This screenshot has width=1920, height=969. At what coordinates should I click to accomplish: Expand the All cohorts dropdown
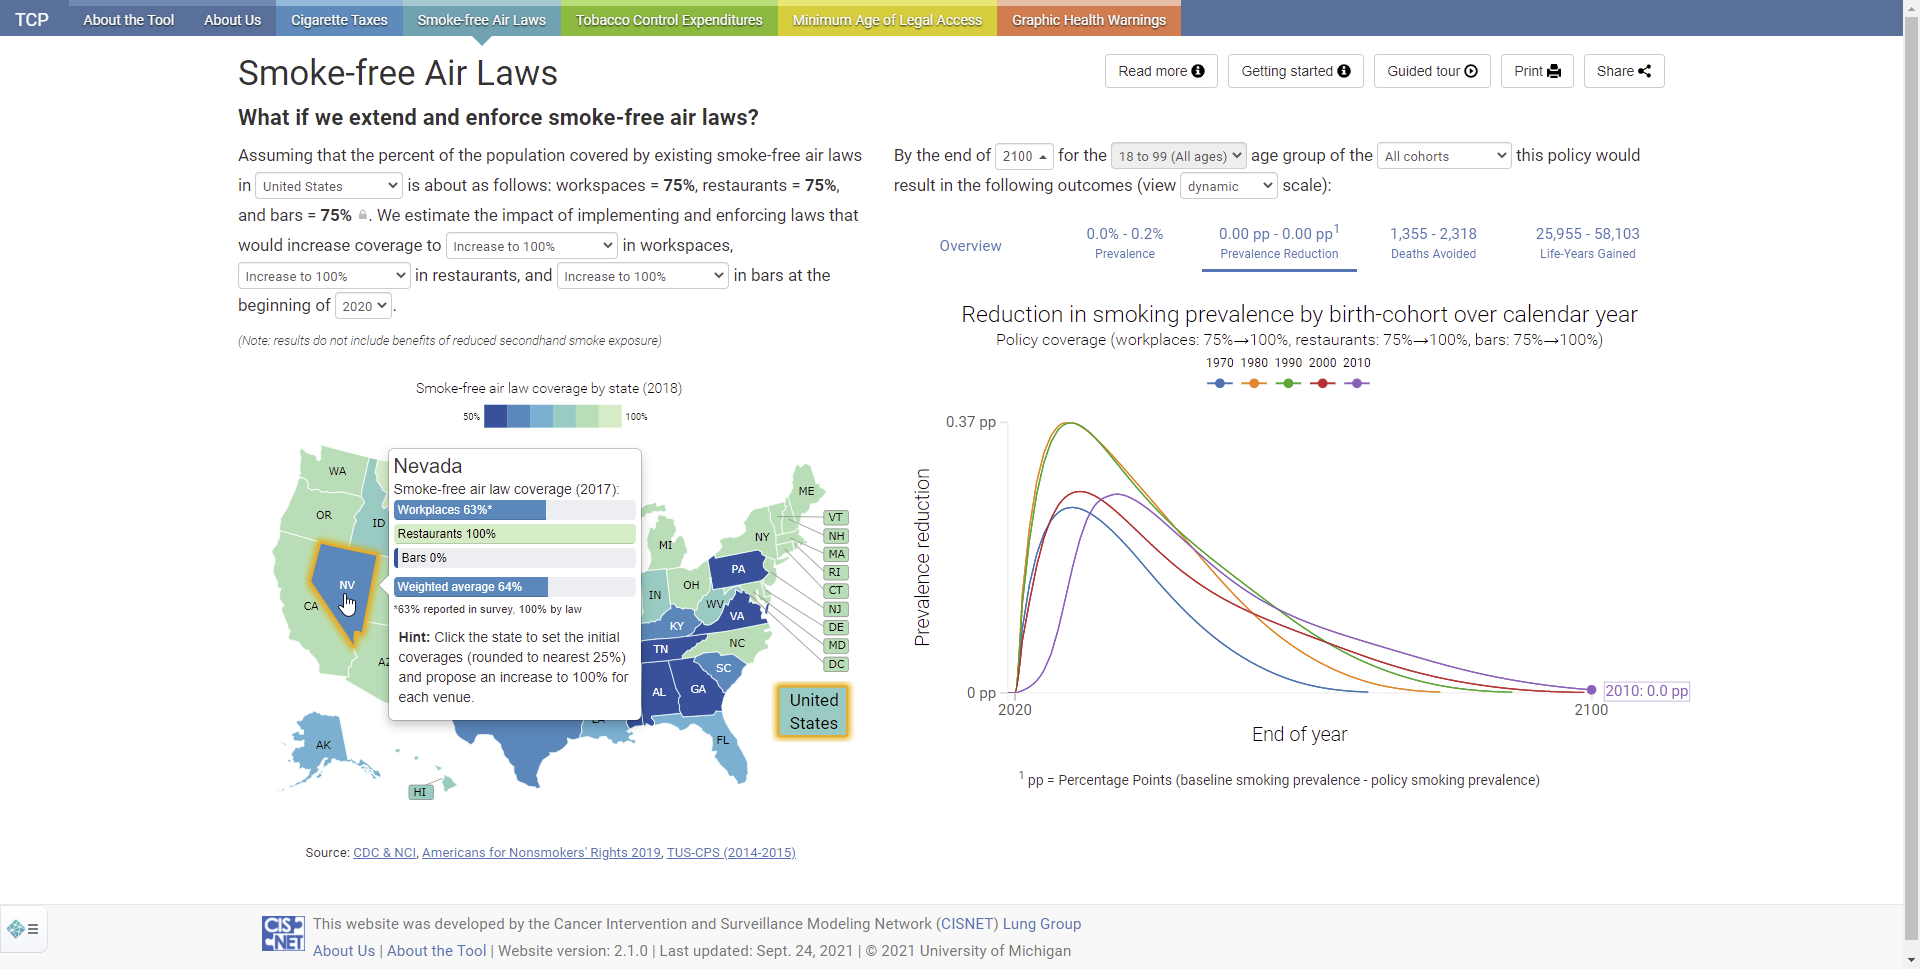pos(1444,156)
